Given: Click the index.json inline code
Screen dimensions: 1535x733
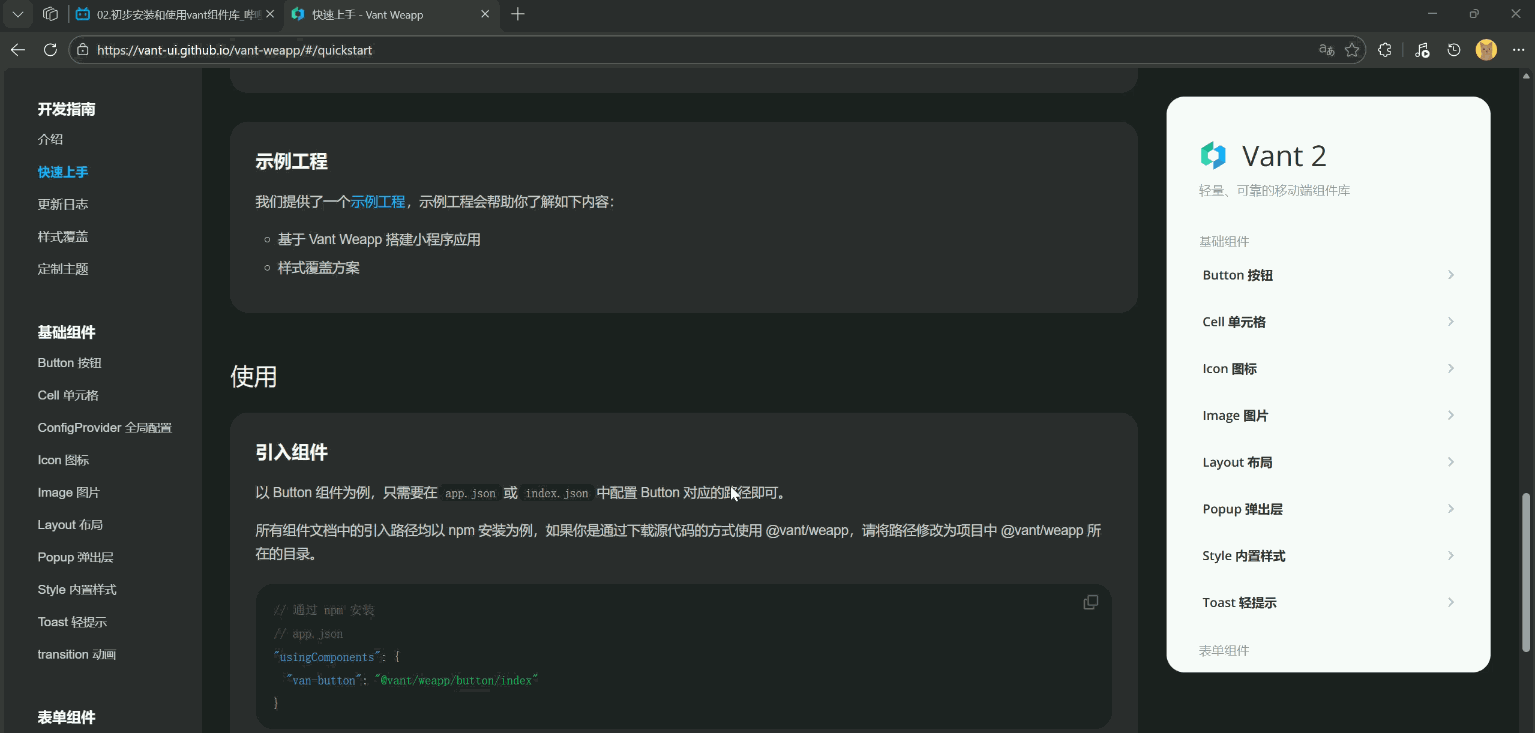Looking at the screenshot, I should point(557,493).
